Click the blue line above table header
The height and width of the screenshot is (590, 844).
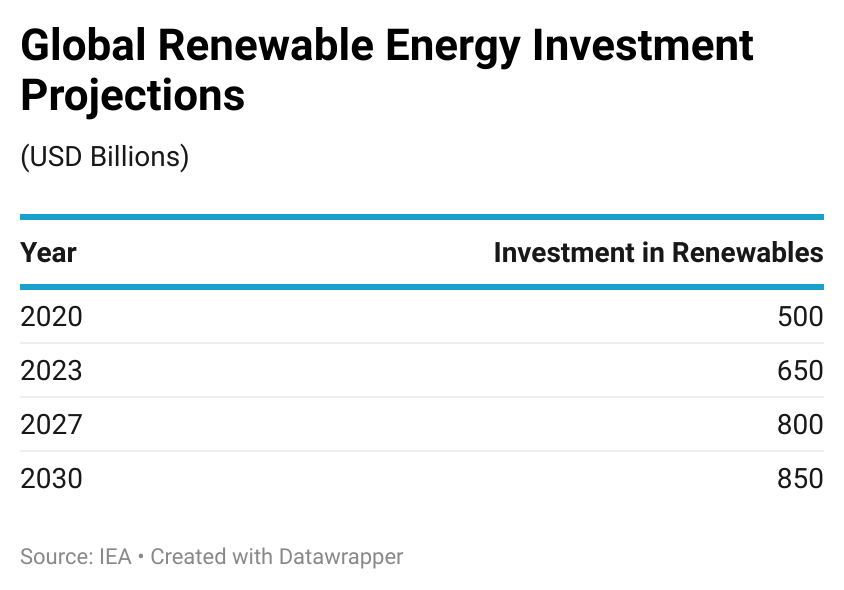click(422, 216)
